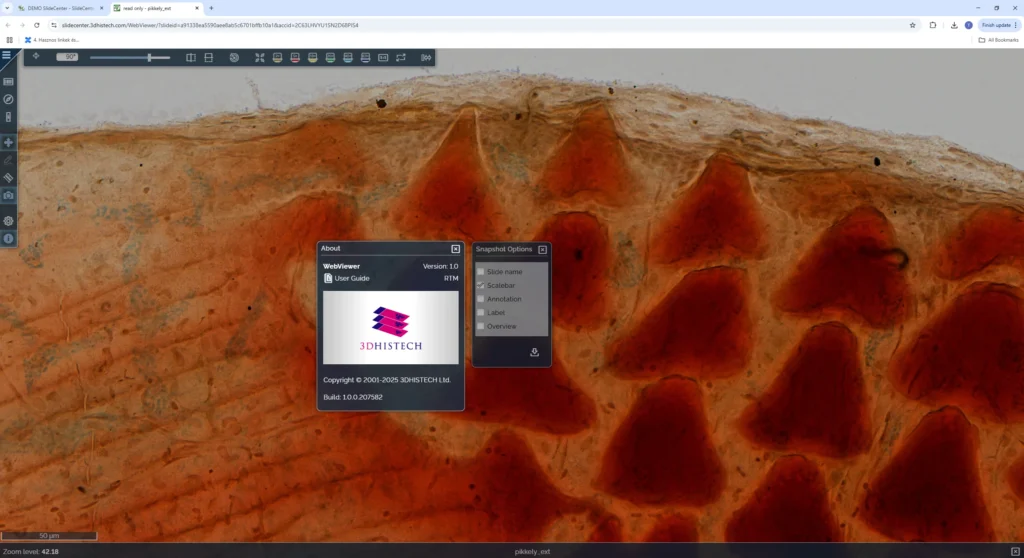Viewport: 1024px width, 558px height.
Task: Click the browser address bar
Action: click(480, 25)
